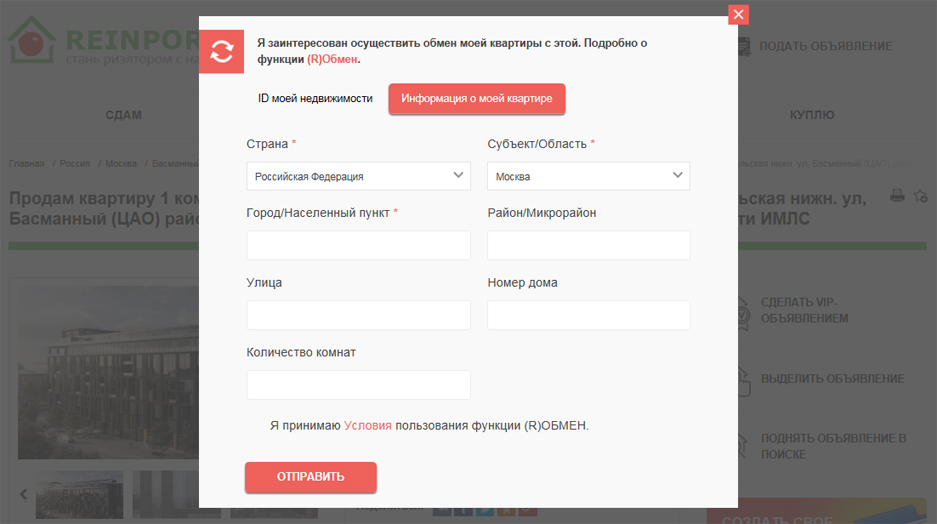Click the red exchange arrows icon

click(221, 52)
